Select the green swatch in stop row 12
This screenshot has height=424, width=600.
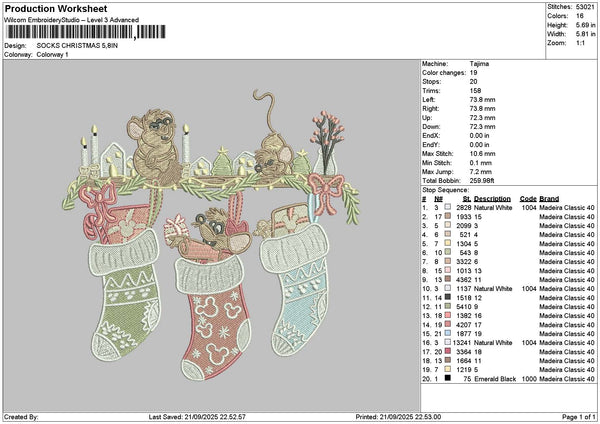pos(447,306)
